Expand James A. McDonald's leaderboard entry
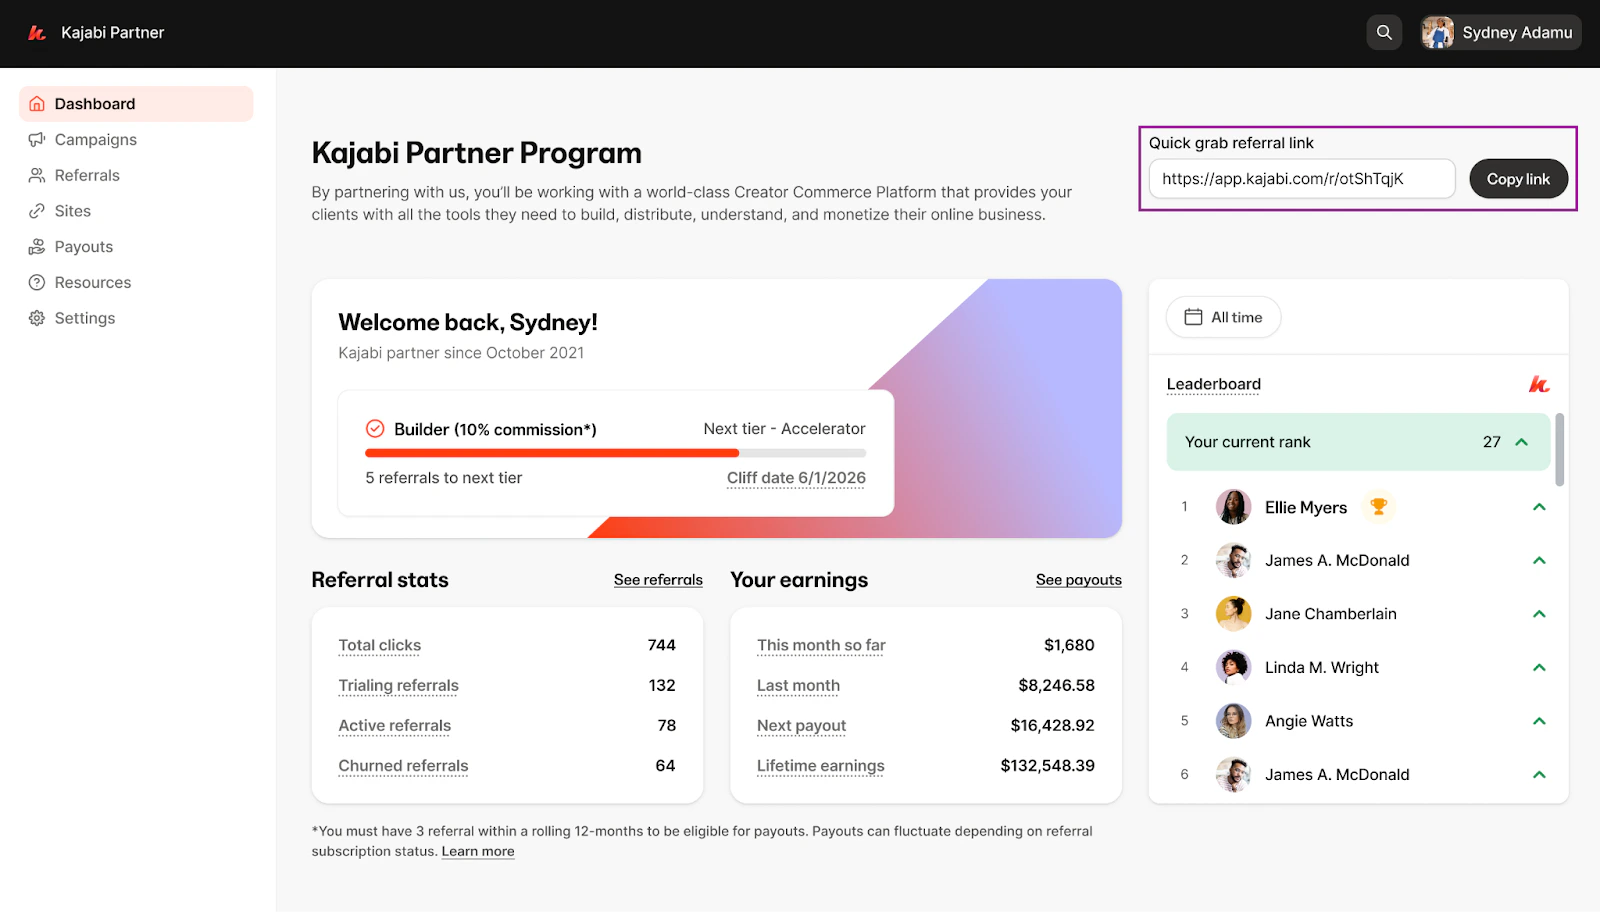This screenshot has height=912, width=1600. pyautogui.click(x=1538, y=560)
